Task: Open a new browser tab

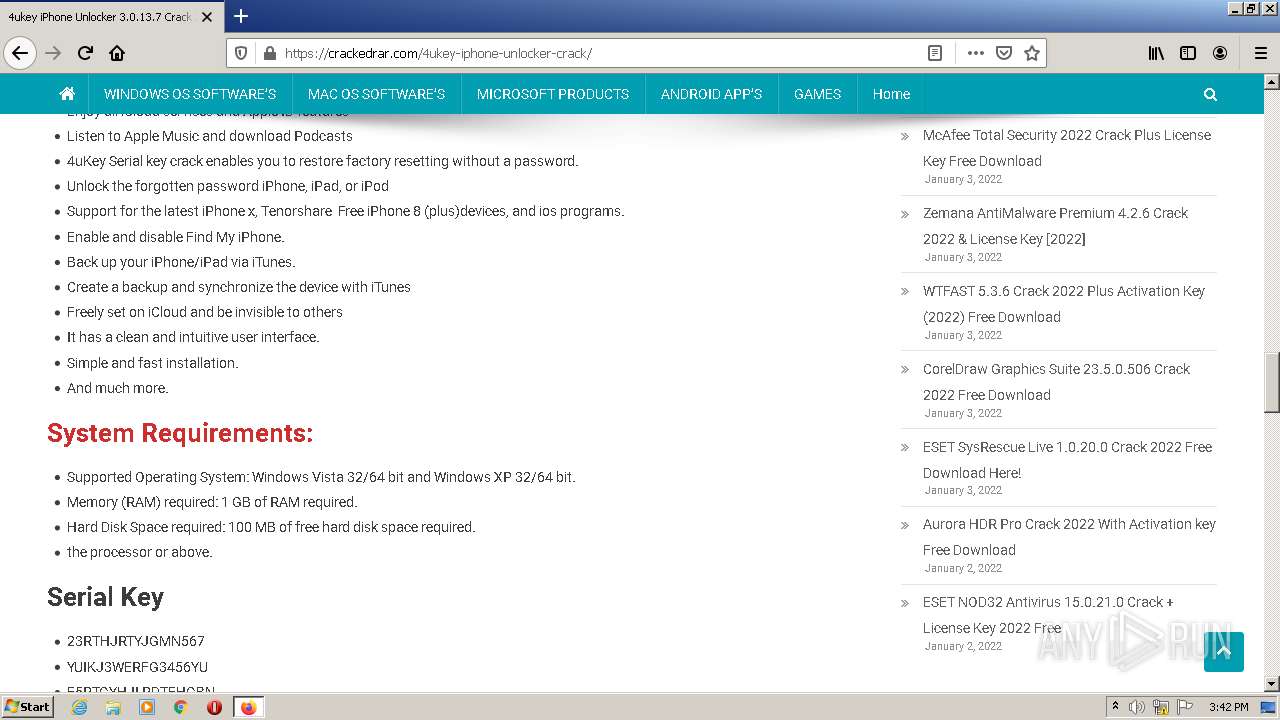Action: click(x=240, y=16)
